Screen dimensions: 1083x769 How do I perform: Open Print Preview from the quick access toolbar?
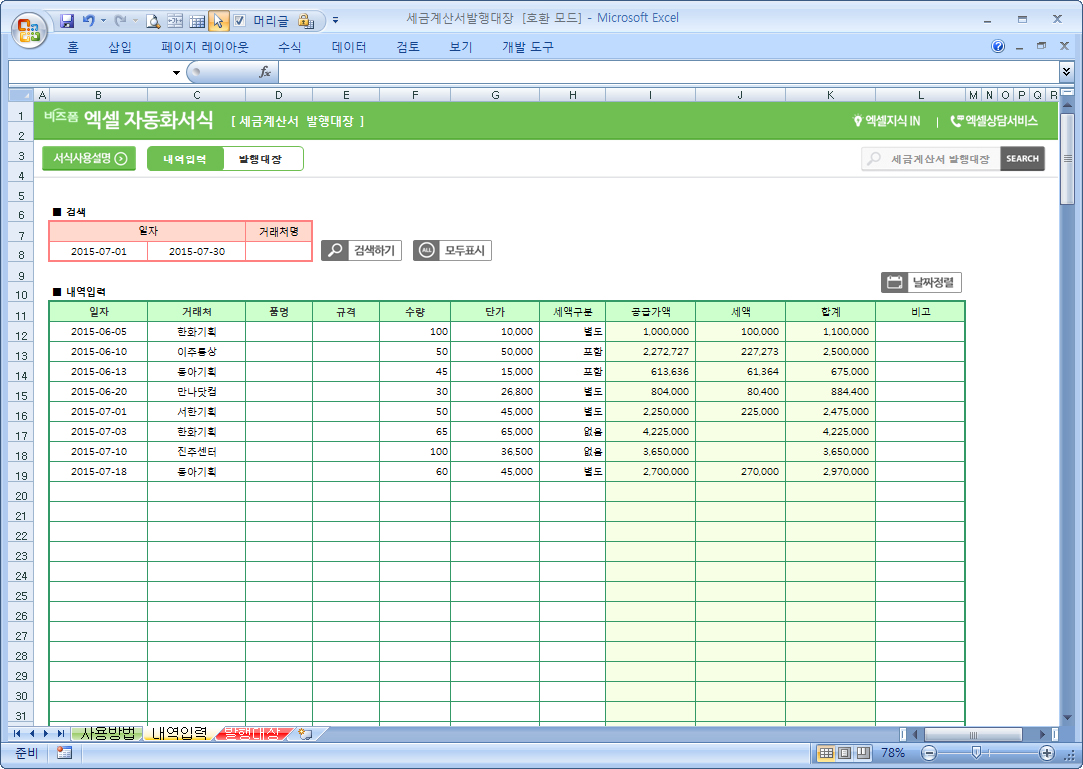tap(153, 20)
